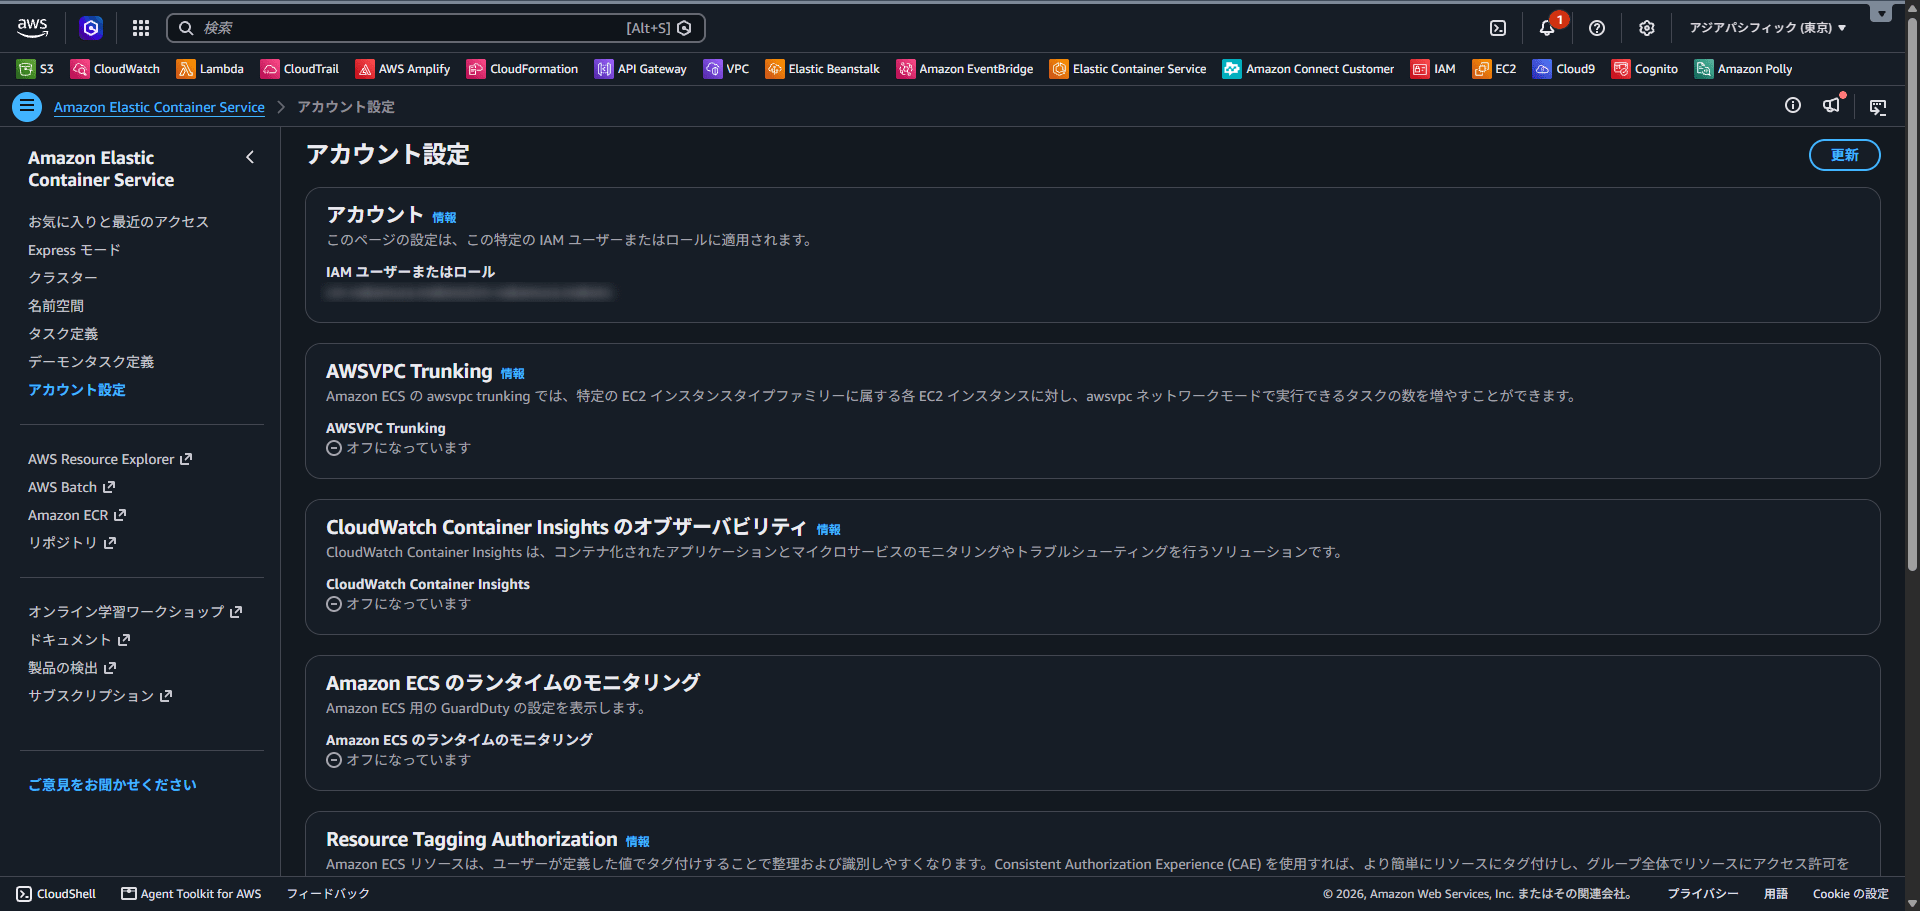Open Cognito from favorites bar
Viewport: 1920px width, 911px height.
[1645, 69]
